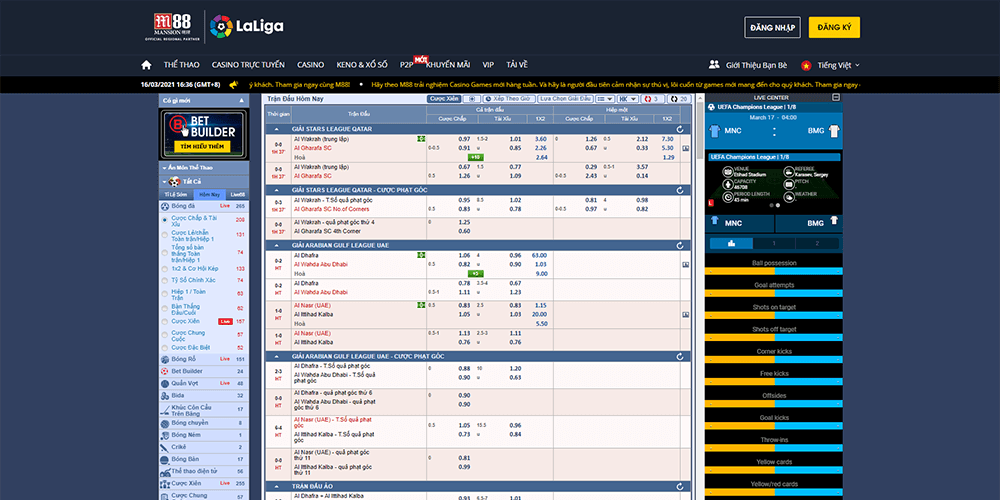The image size is (1000, 500).
Task: Select the Tỷ Số Chính Xác radio option
Action: tap(165, 280)
